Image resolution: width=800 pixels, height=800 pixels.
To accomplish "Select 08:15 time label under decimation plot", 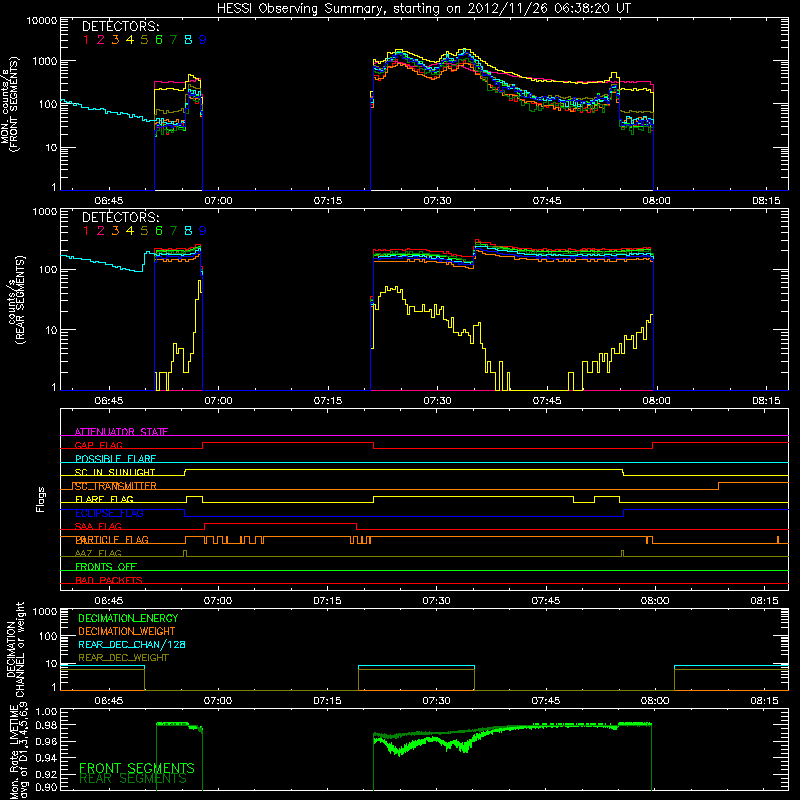I will [x=764, y=701].
